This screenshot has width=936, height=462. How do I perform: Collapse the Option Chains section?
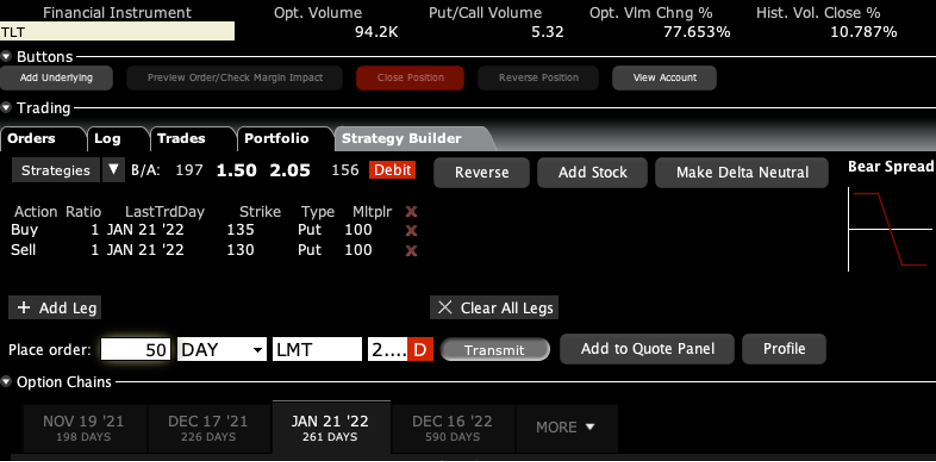click(x=7, y=382)
